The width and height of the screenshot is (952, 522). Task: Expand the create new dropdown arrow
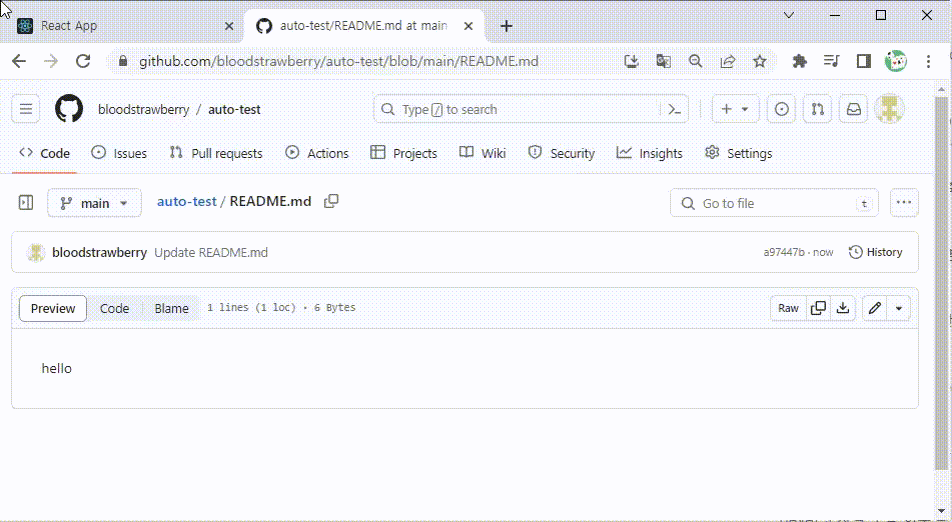click(746, 110)
